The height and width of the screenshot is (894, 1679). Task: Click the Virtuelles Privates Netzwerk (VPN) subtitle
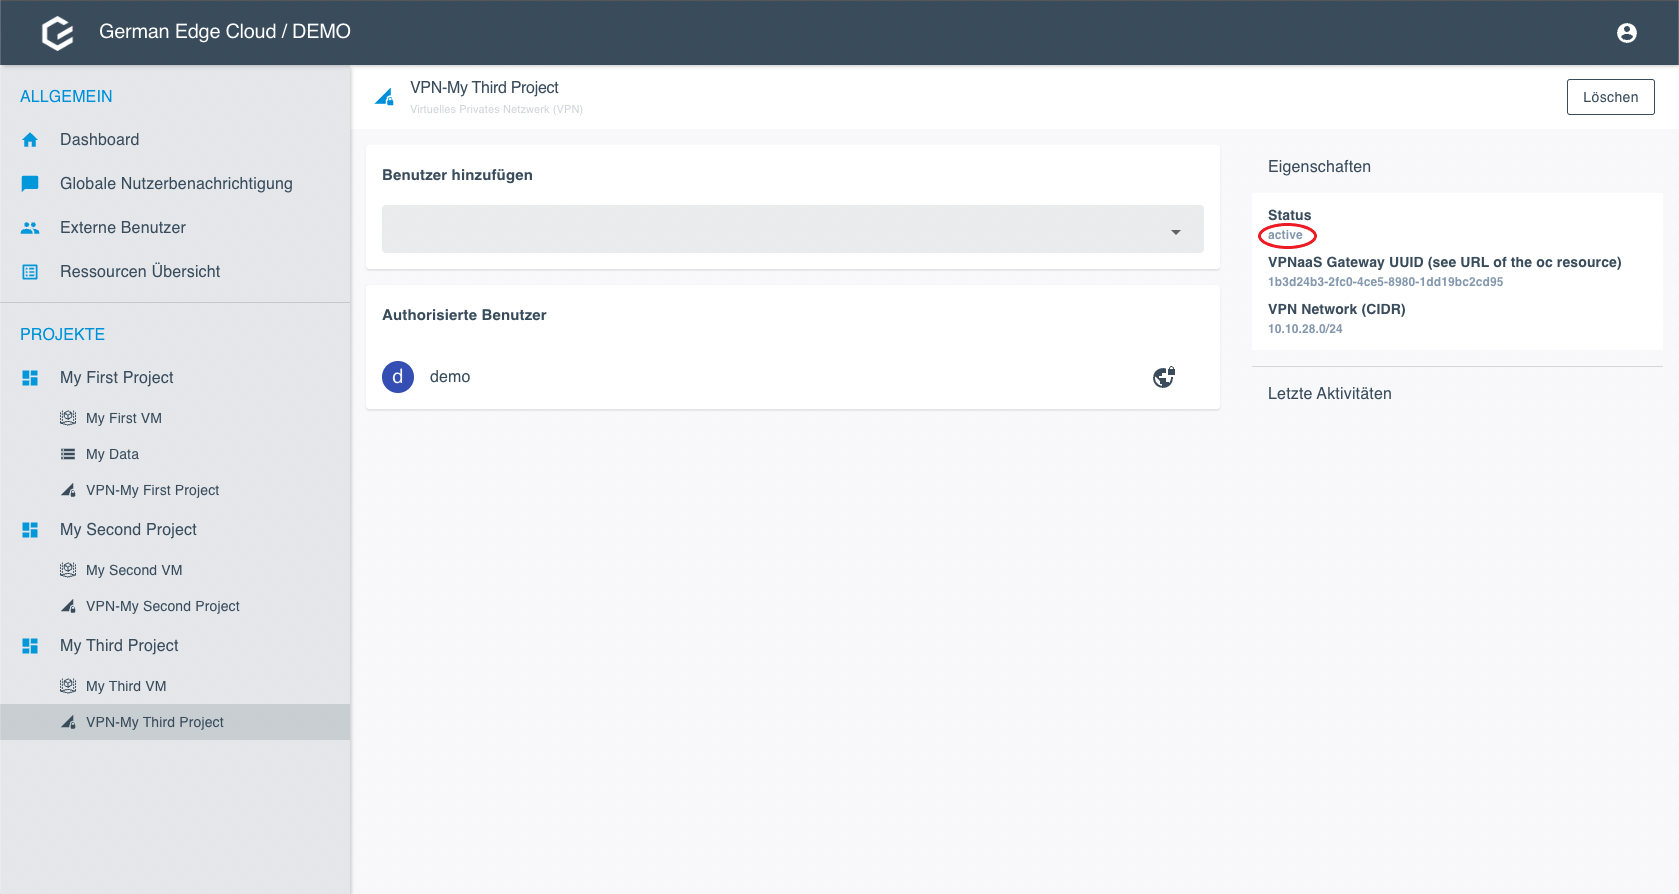[496, 109]
